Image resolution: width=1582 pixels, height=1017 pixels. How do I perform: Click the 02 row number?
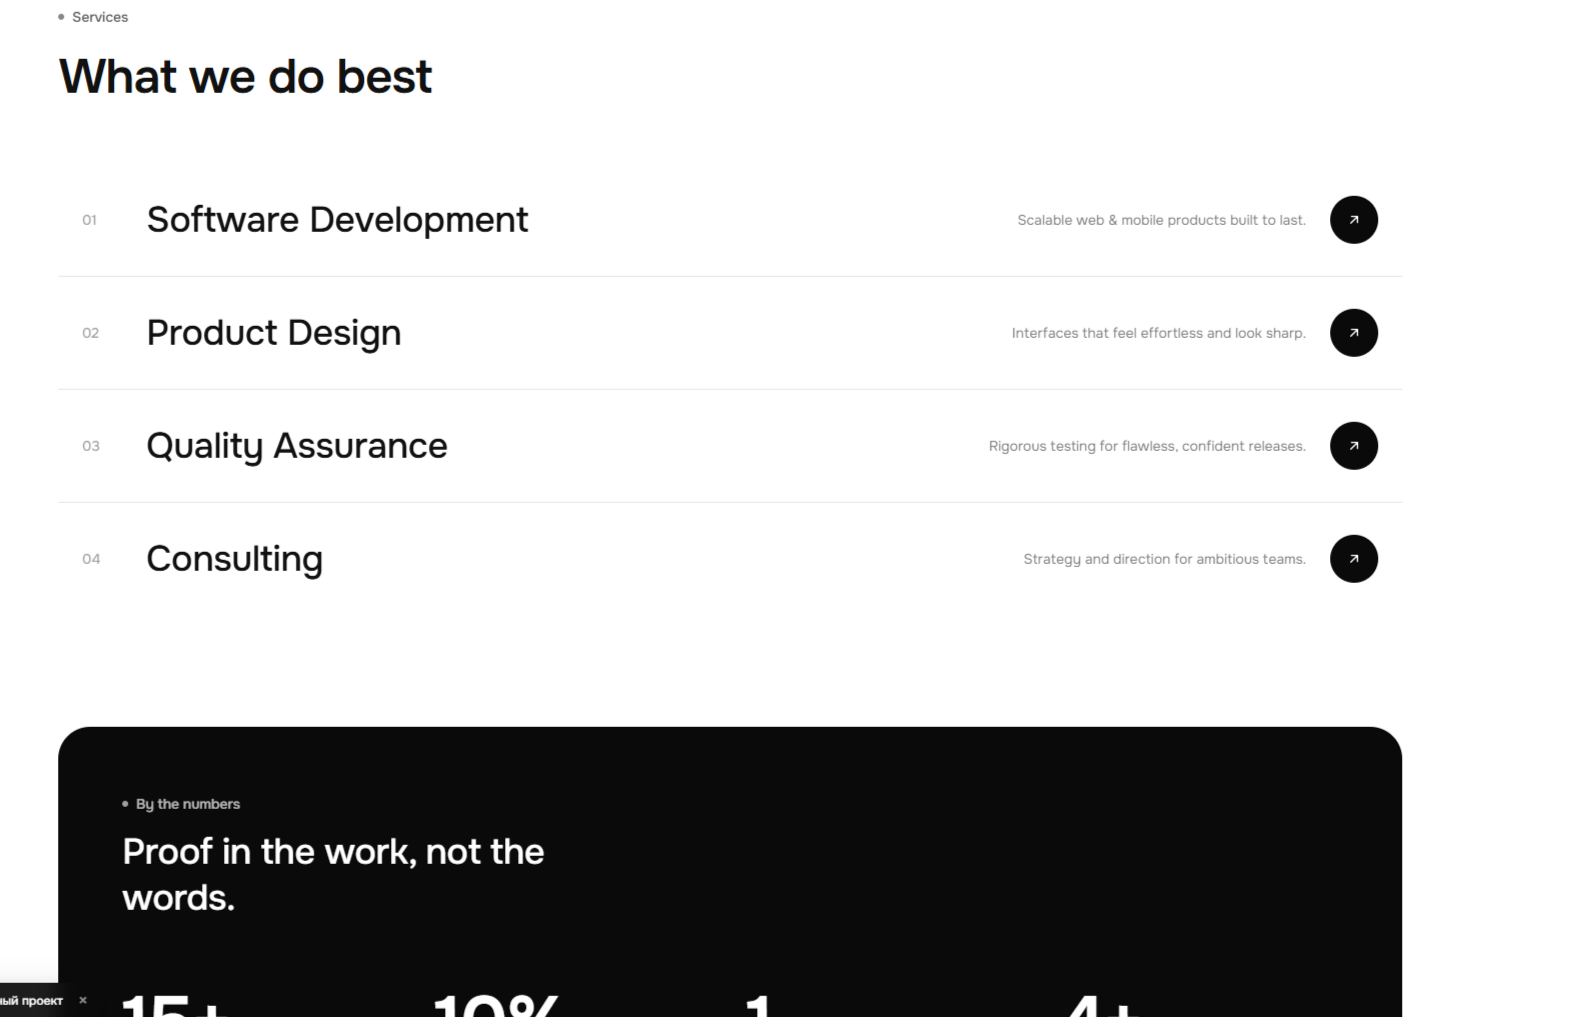coord(90,333)
